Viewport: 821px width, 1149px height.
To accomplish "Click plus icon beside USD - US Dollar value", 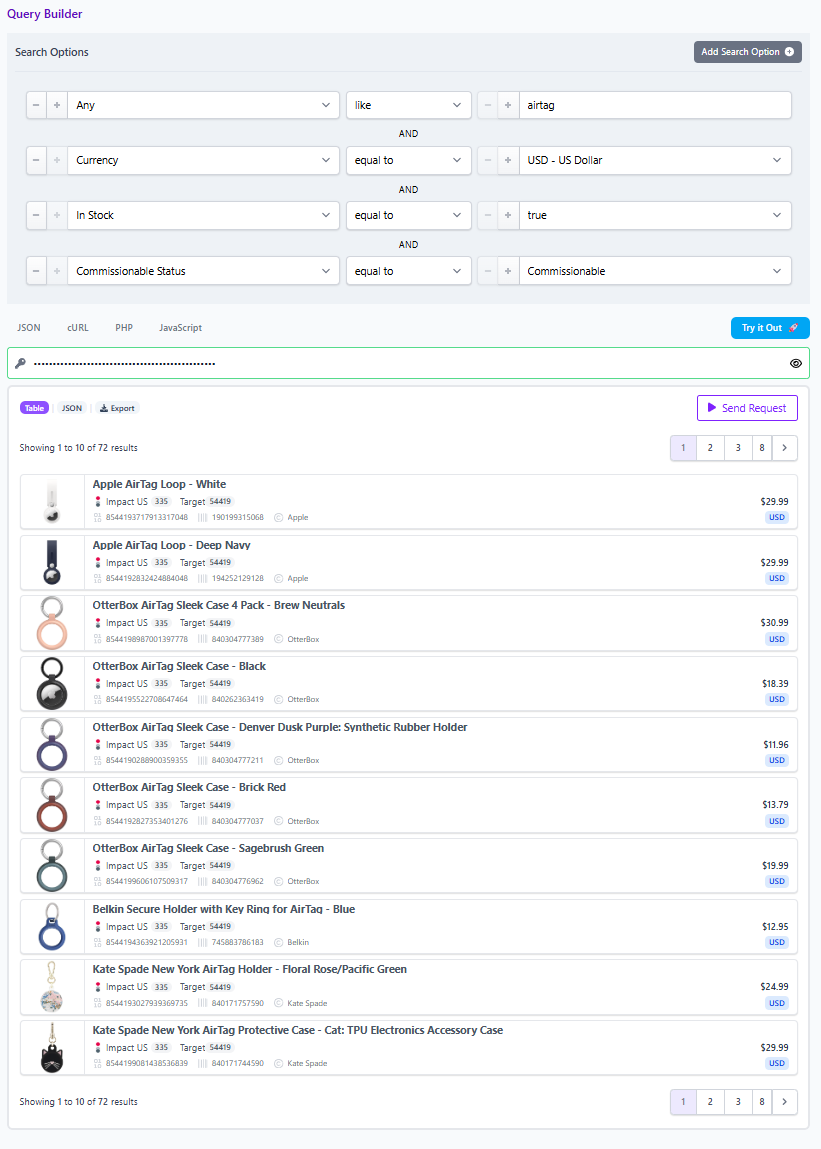I will pos(508,160).
